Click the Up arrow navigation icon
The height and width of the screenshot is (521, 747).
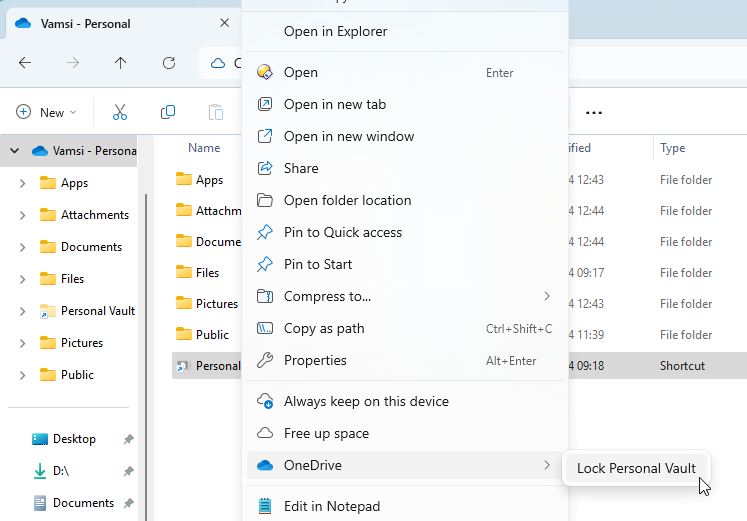click(121, 62)
